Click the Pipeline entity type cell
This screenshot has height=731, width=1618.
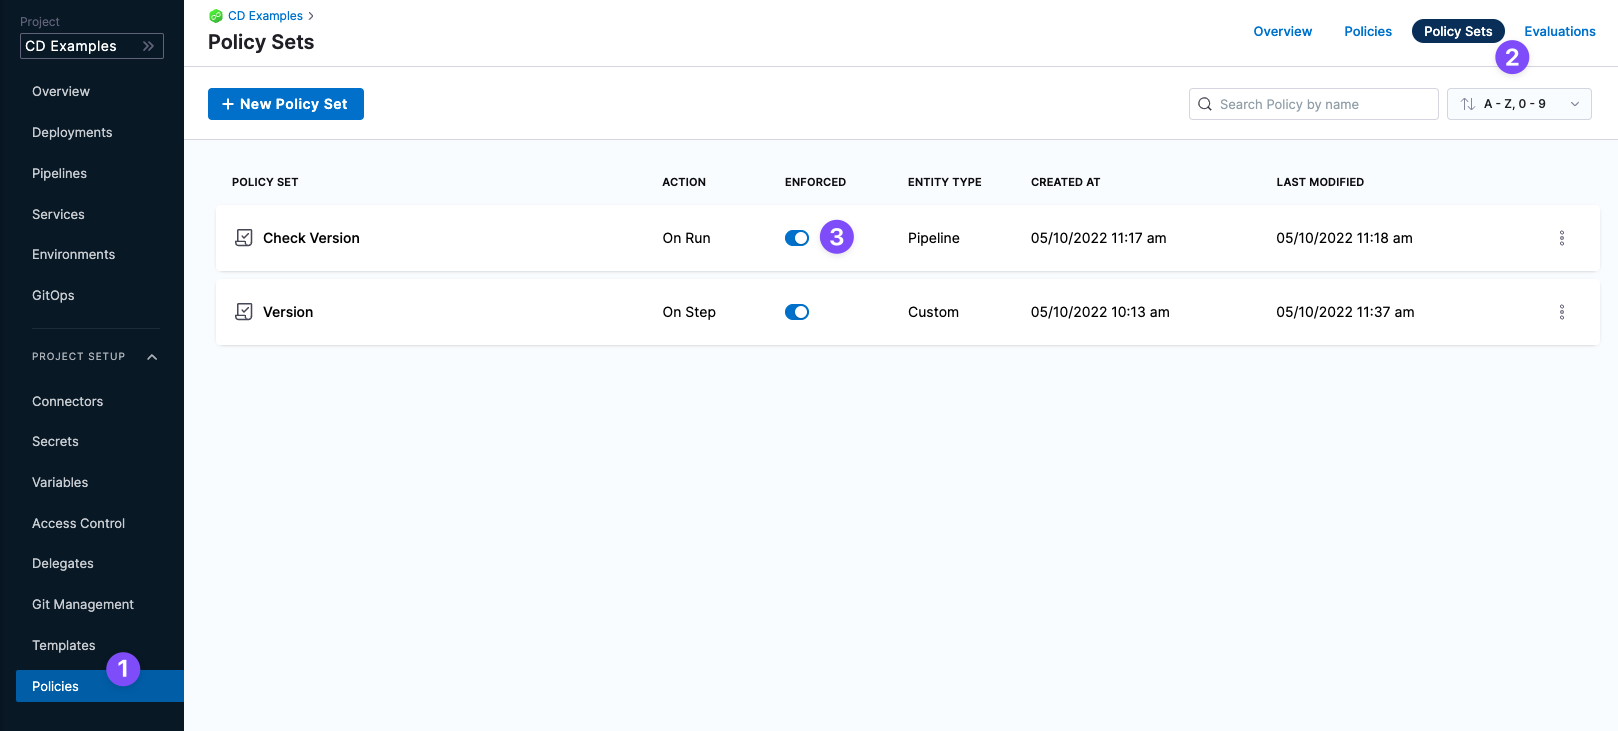(934, 238)
